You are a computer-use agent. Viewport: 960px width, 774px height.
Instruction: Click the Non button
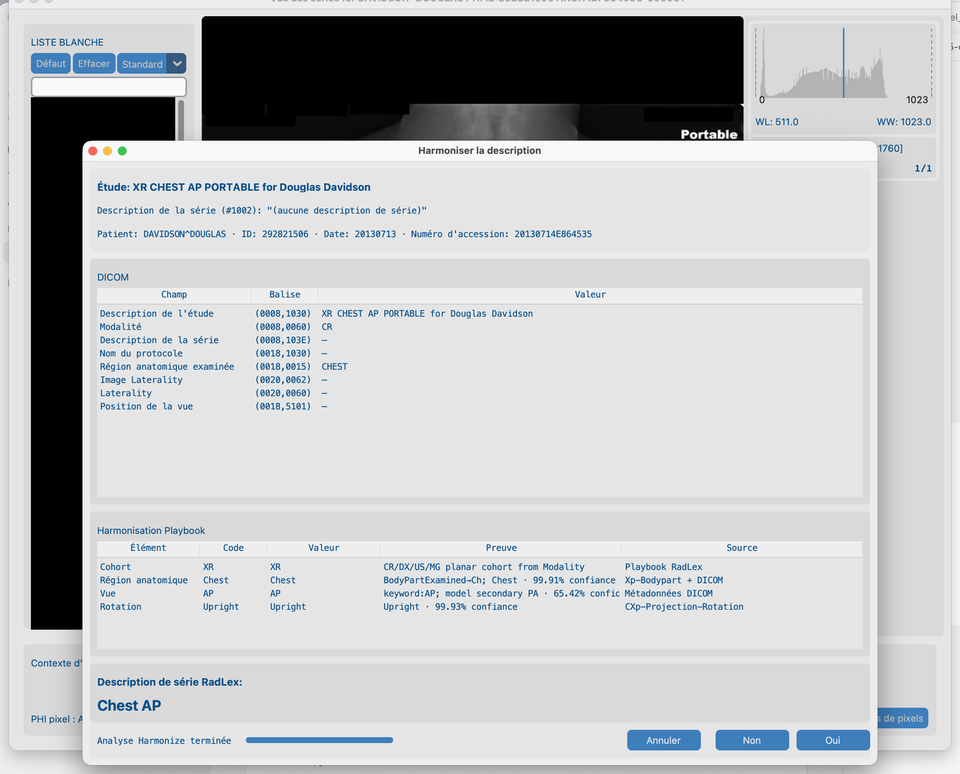pos(752,740)
